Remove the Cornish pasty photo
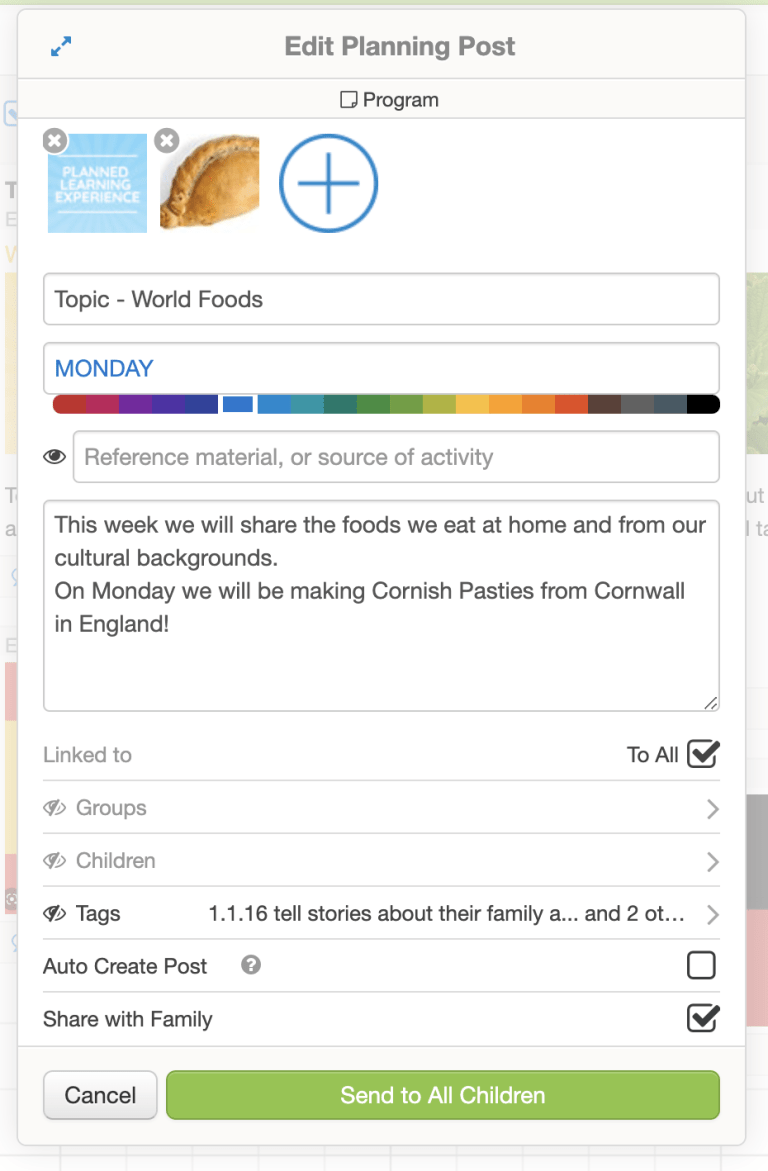 tap(168, 142)
